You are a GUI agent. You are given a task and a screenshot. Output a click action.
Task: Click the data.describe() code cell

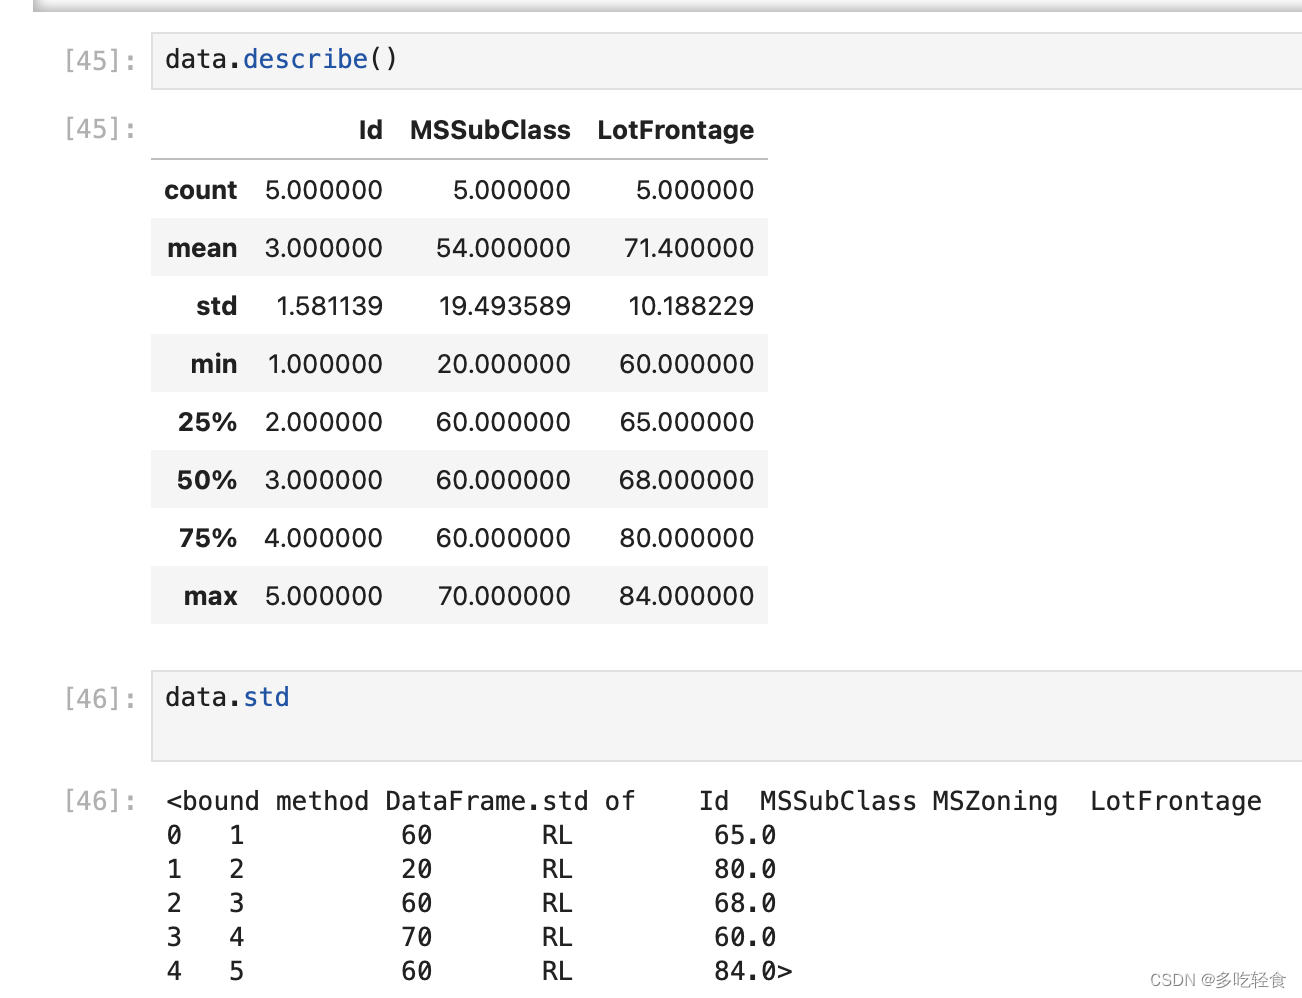point(727,61)
